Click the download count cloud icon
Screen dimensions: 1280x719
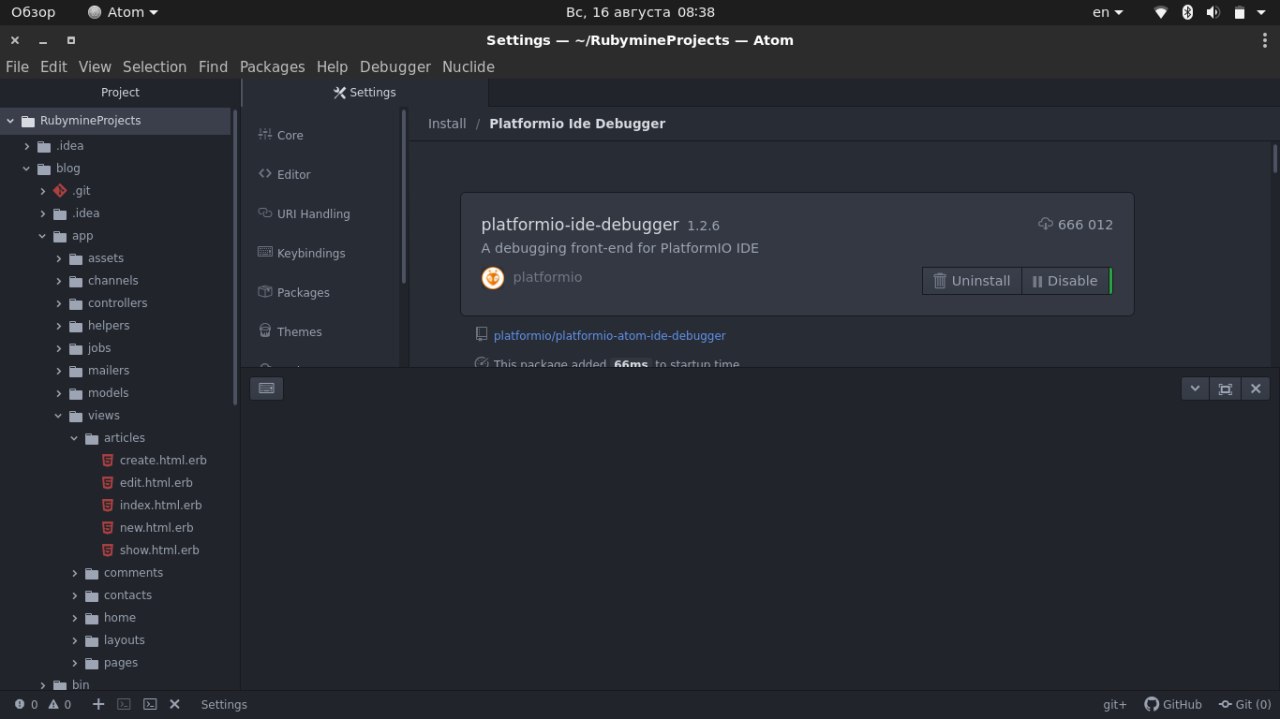pyautogui.click(x=1045, y=224)
